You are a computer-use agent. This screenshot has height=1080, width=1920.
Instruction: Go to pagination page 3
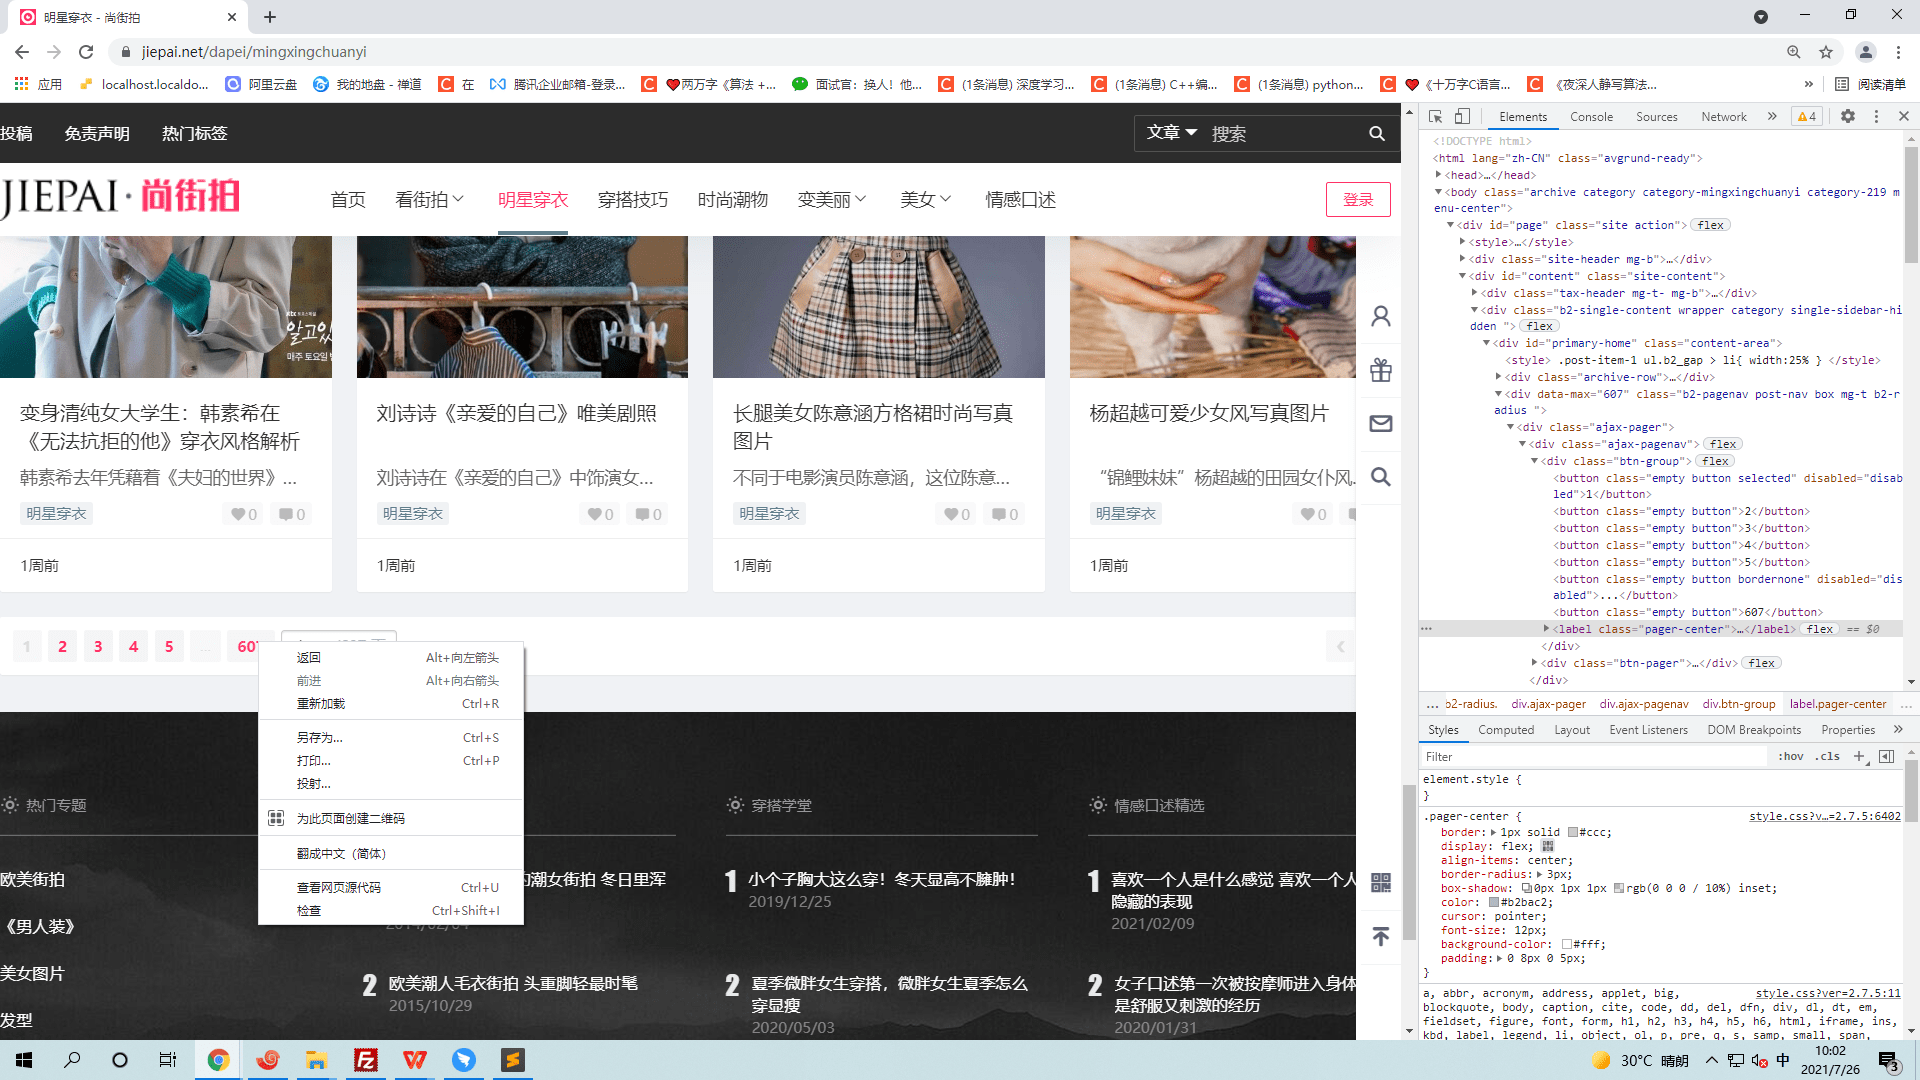coord(98,647)
